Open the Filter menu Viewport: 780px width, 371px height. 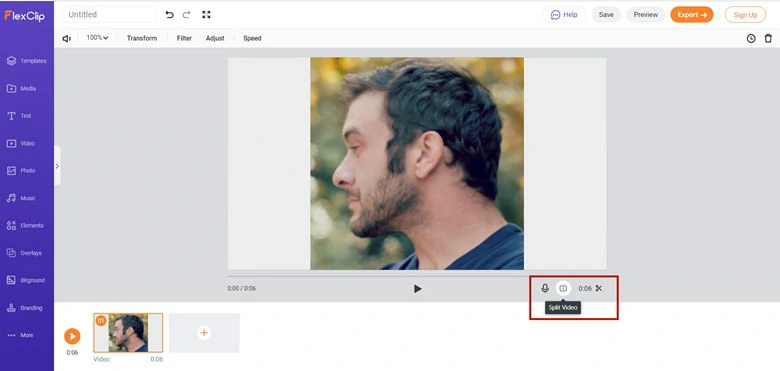(x=184, y=38)
